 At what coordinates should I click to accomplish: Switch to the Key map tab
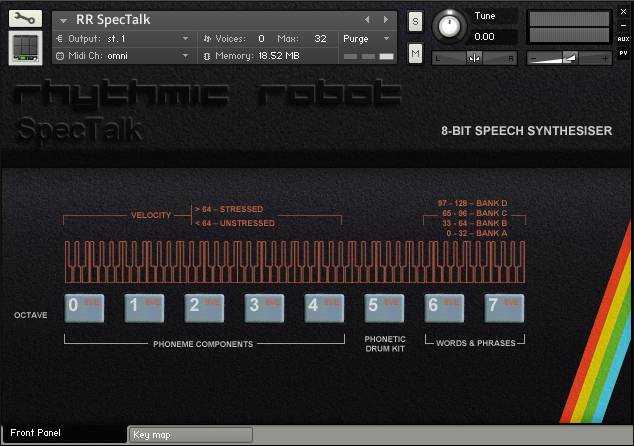[190, 435]
